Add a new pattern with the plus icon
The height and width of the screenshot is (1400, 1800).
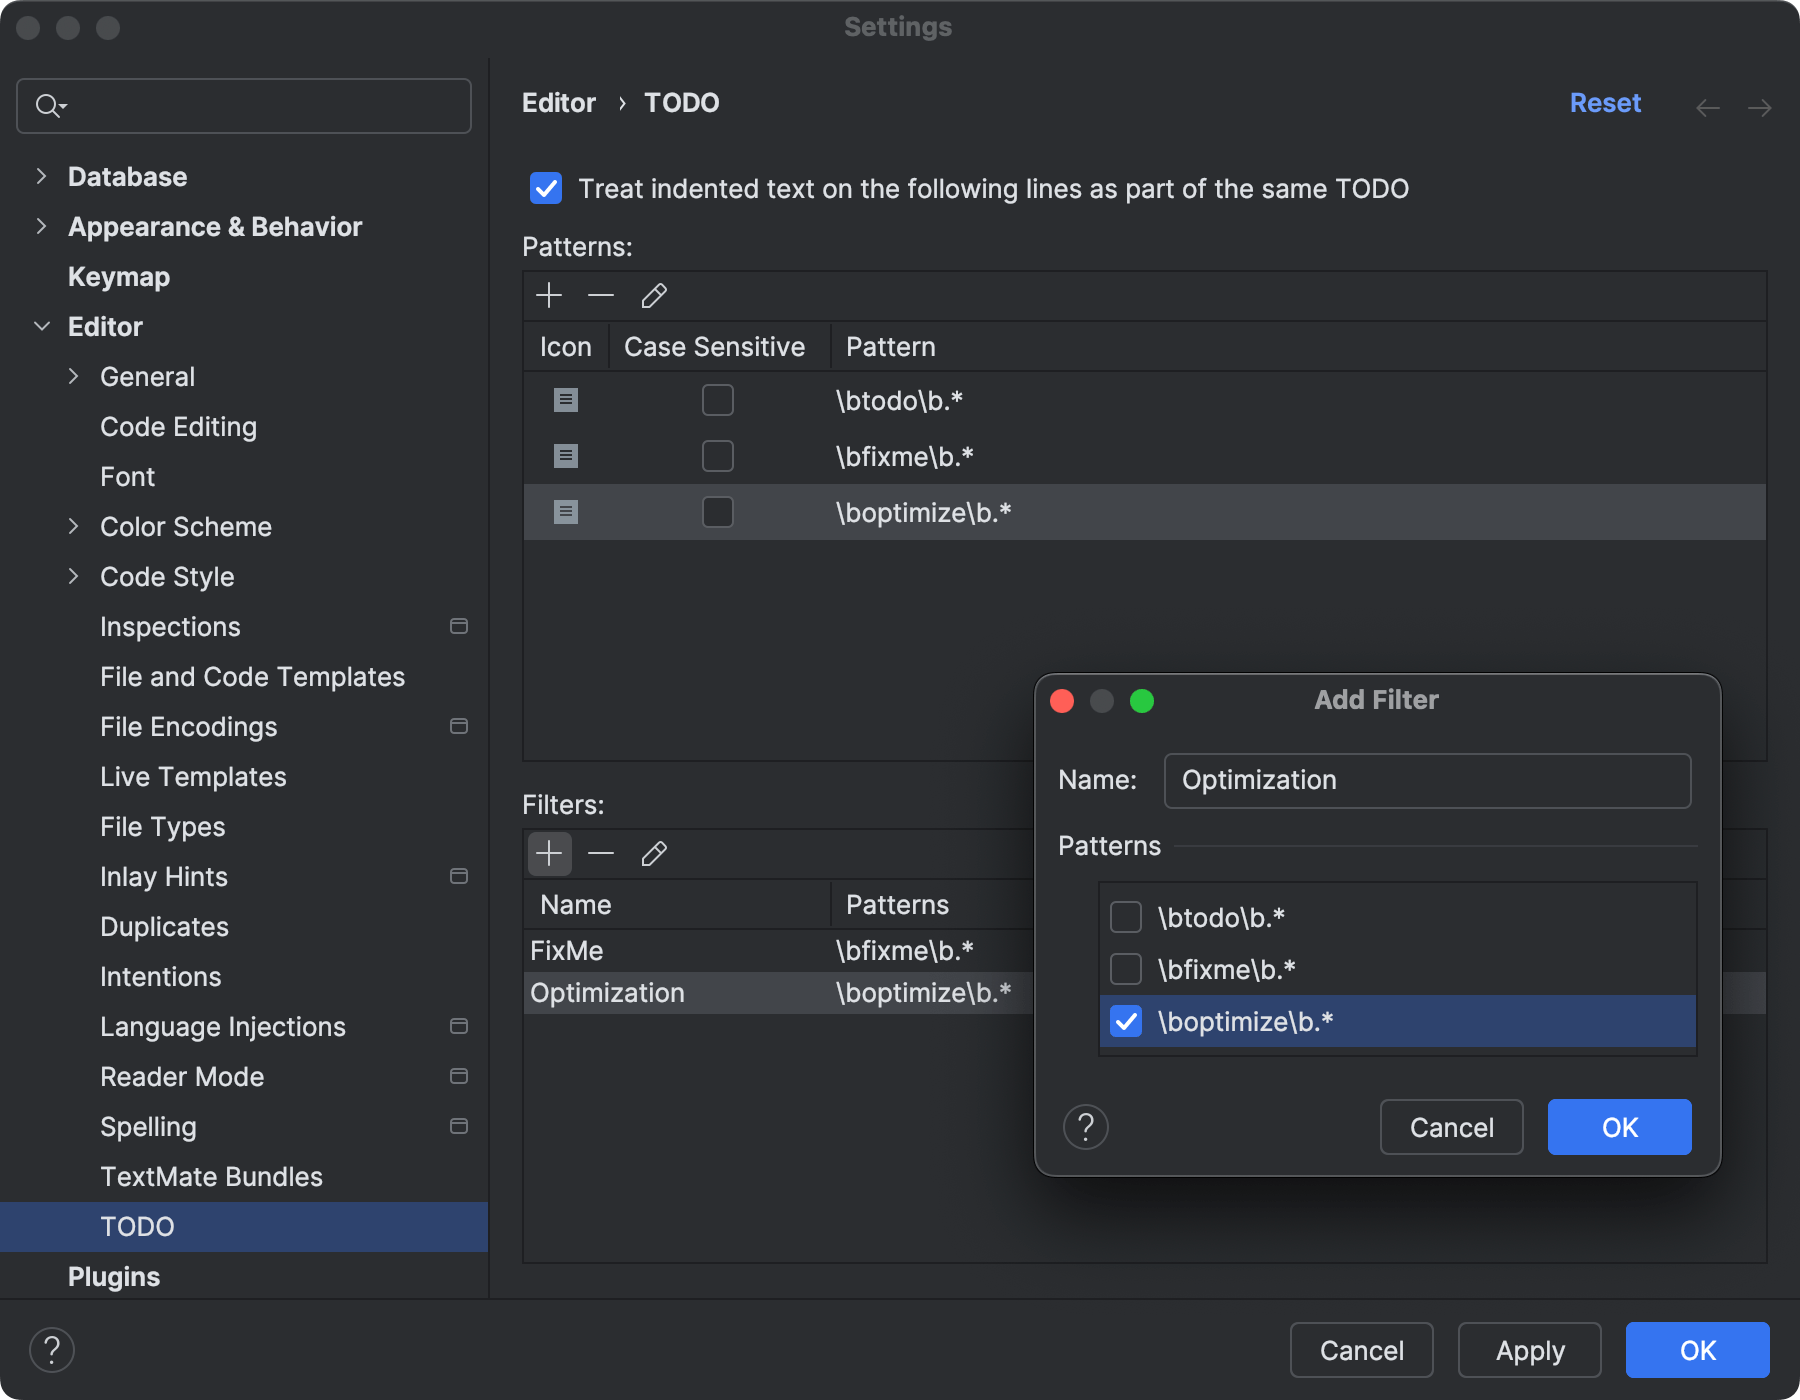coord(549,295)
